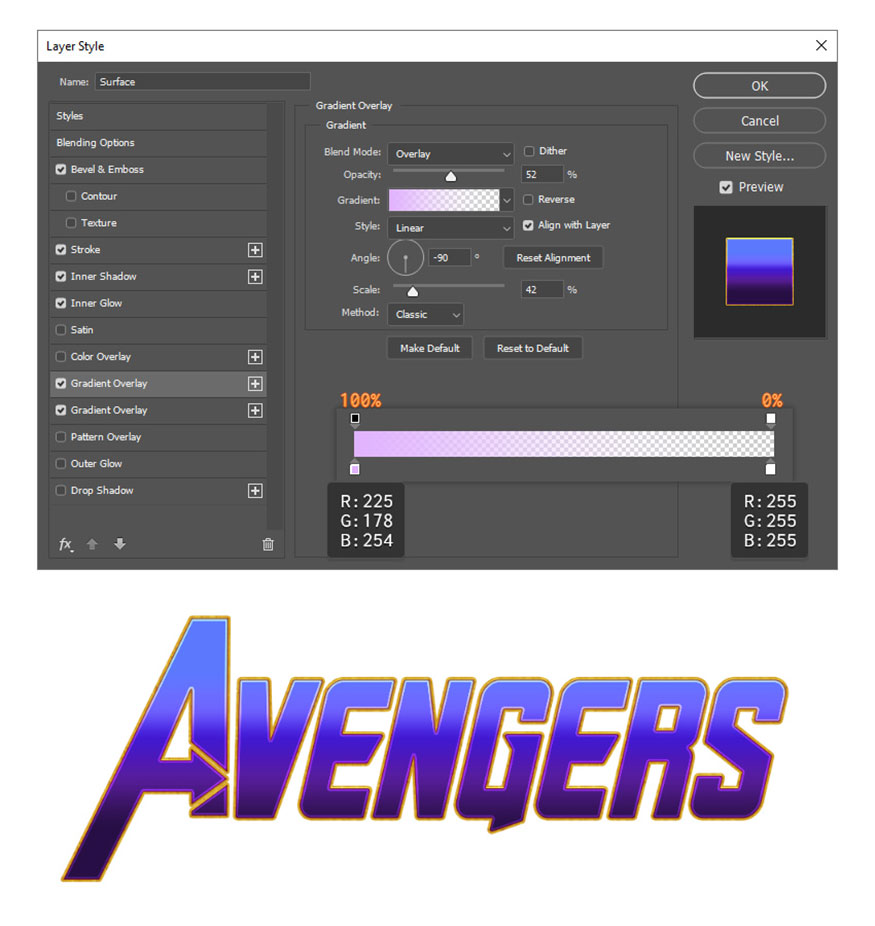Toggle Bevel & Emboss checkbox
Screen dimensions: 875x926
click(x=61, y=169)
